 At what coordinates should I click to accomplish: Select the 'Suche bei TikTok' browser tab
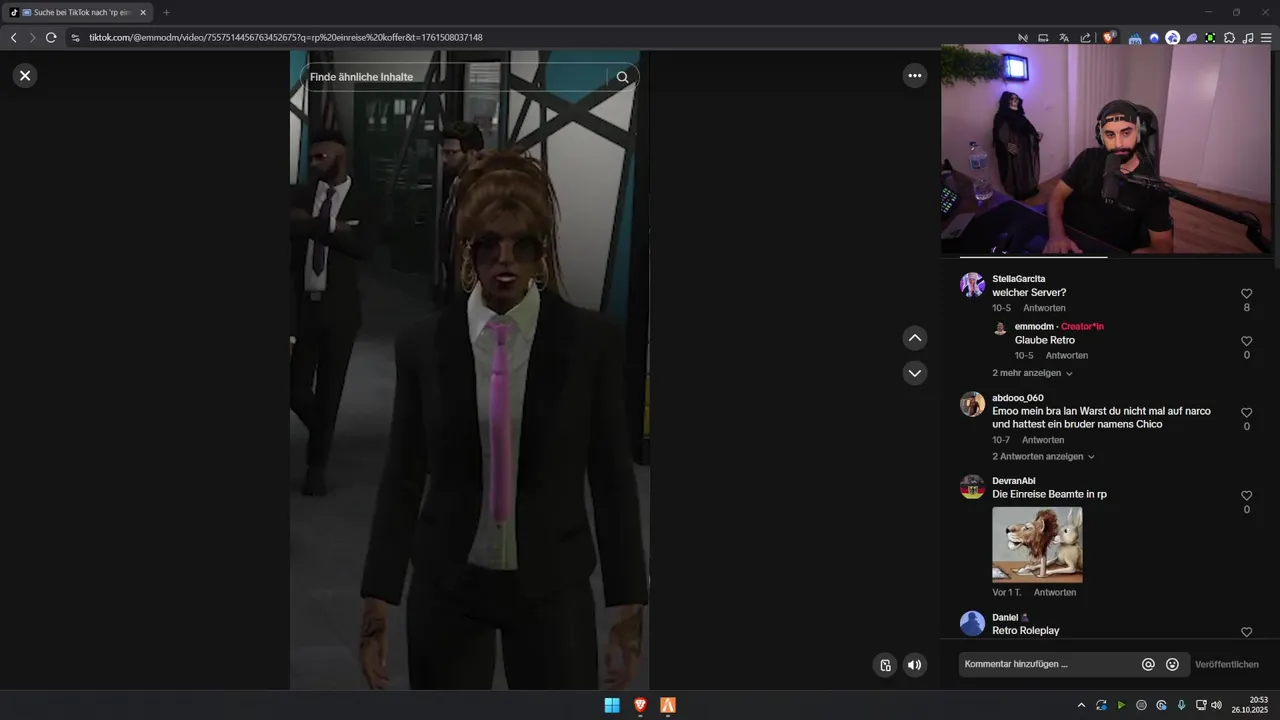click(79, 12)
